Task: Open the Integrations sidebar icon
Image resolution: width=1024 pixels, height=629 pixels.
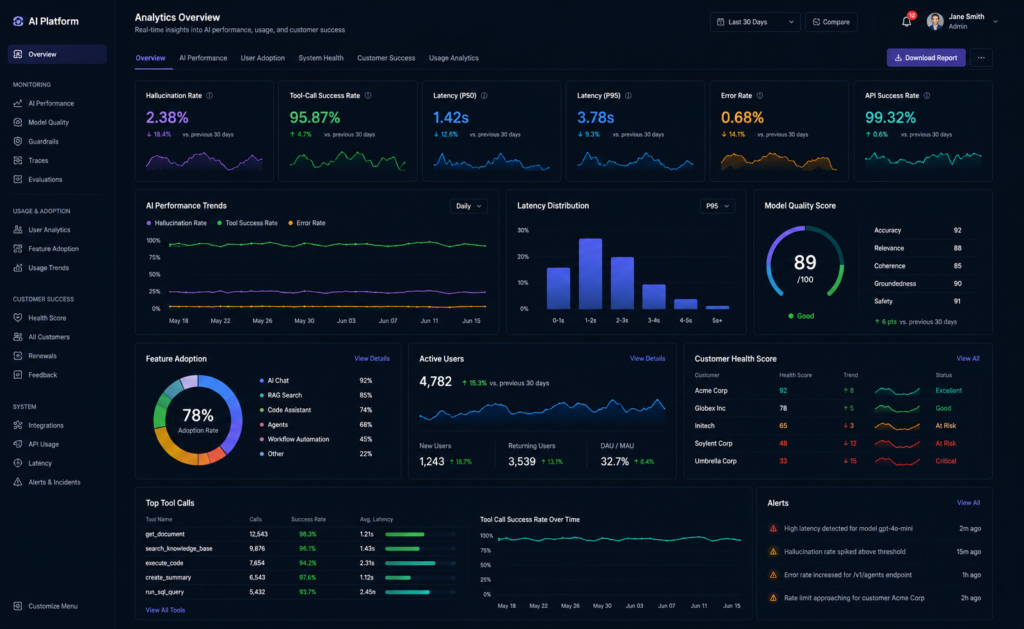Action: point(18,425)
